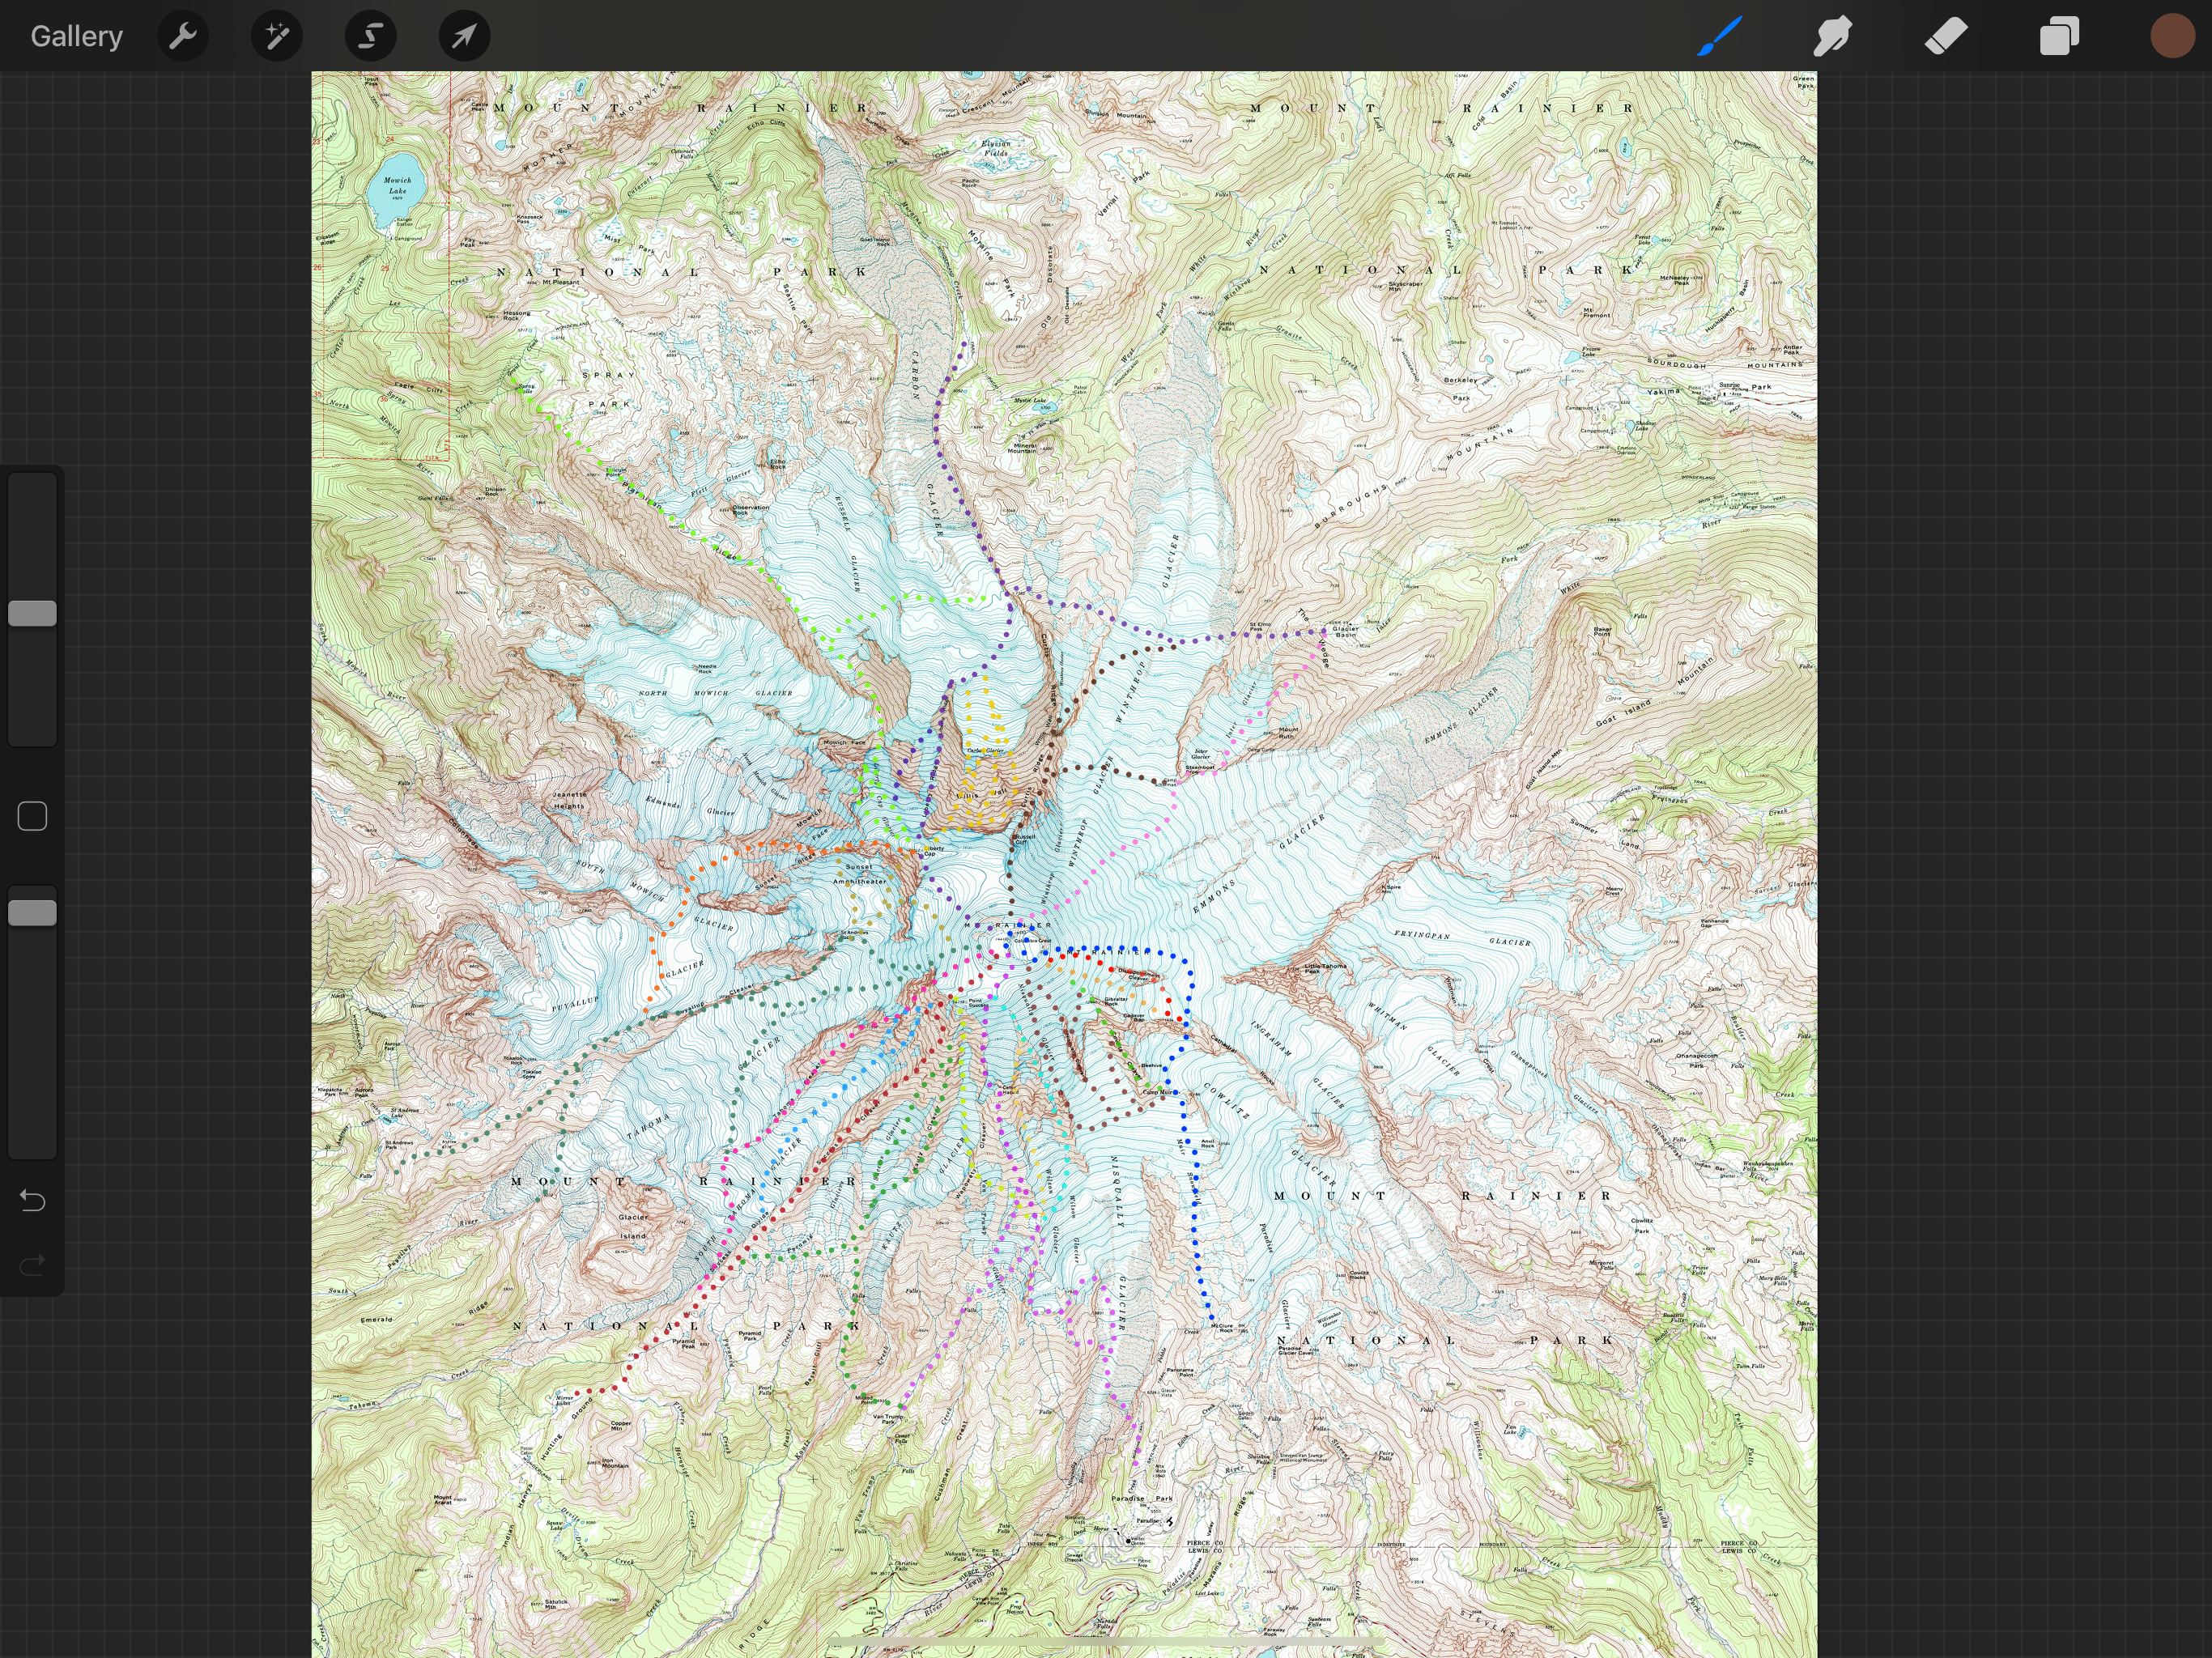Activate the Transform arrow tool

click(464, 36)
